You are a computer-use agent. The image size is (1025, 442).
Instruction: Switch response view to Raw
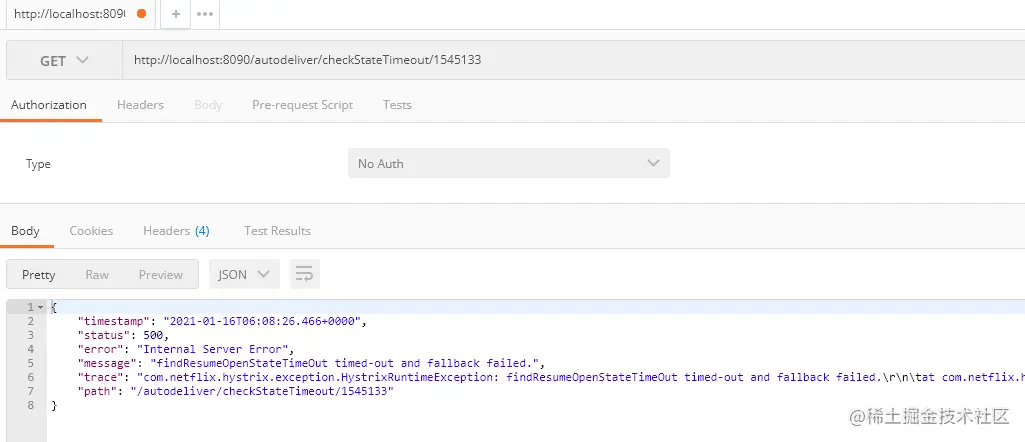pos(97,274)
